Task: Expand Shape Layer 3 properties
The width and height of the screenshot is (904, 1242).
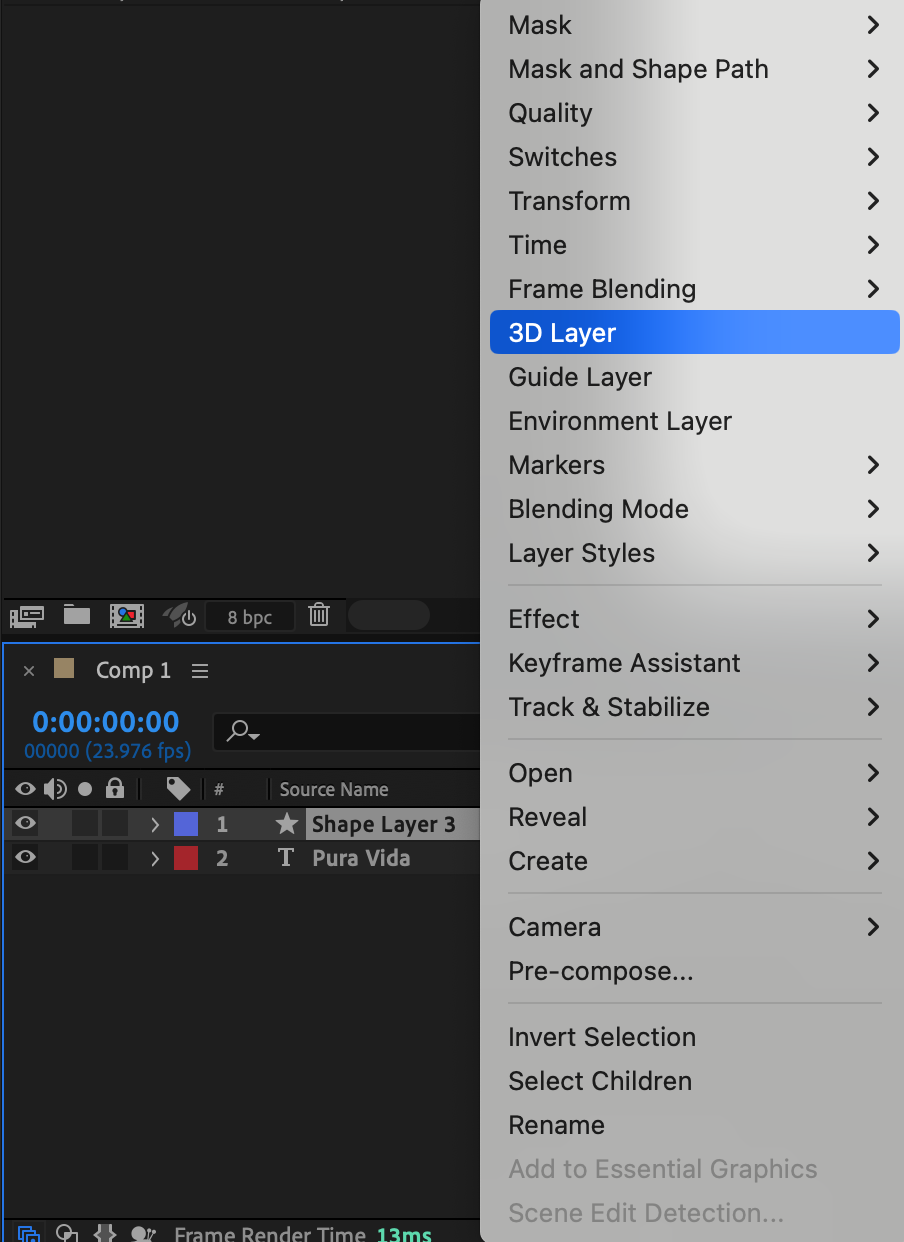Action: pos(154,825)
